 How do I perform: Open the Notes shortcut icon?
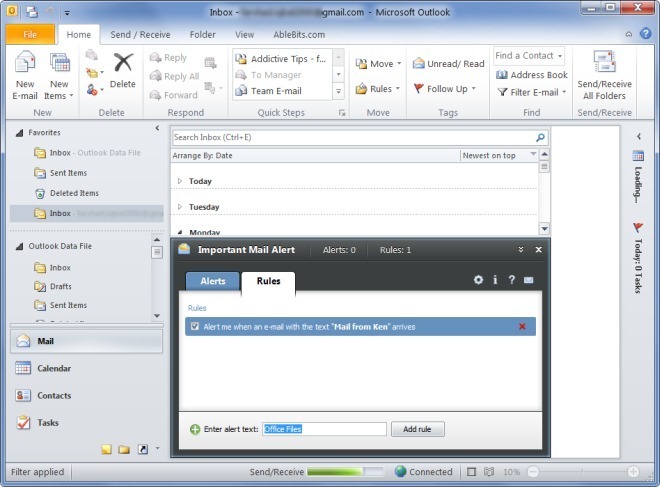tap(106, 450)
